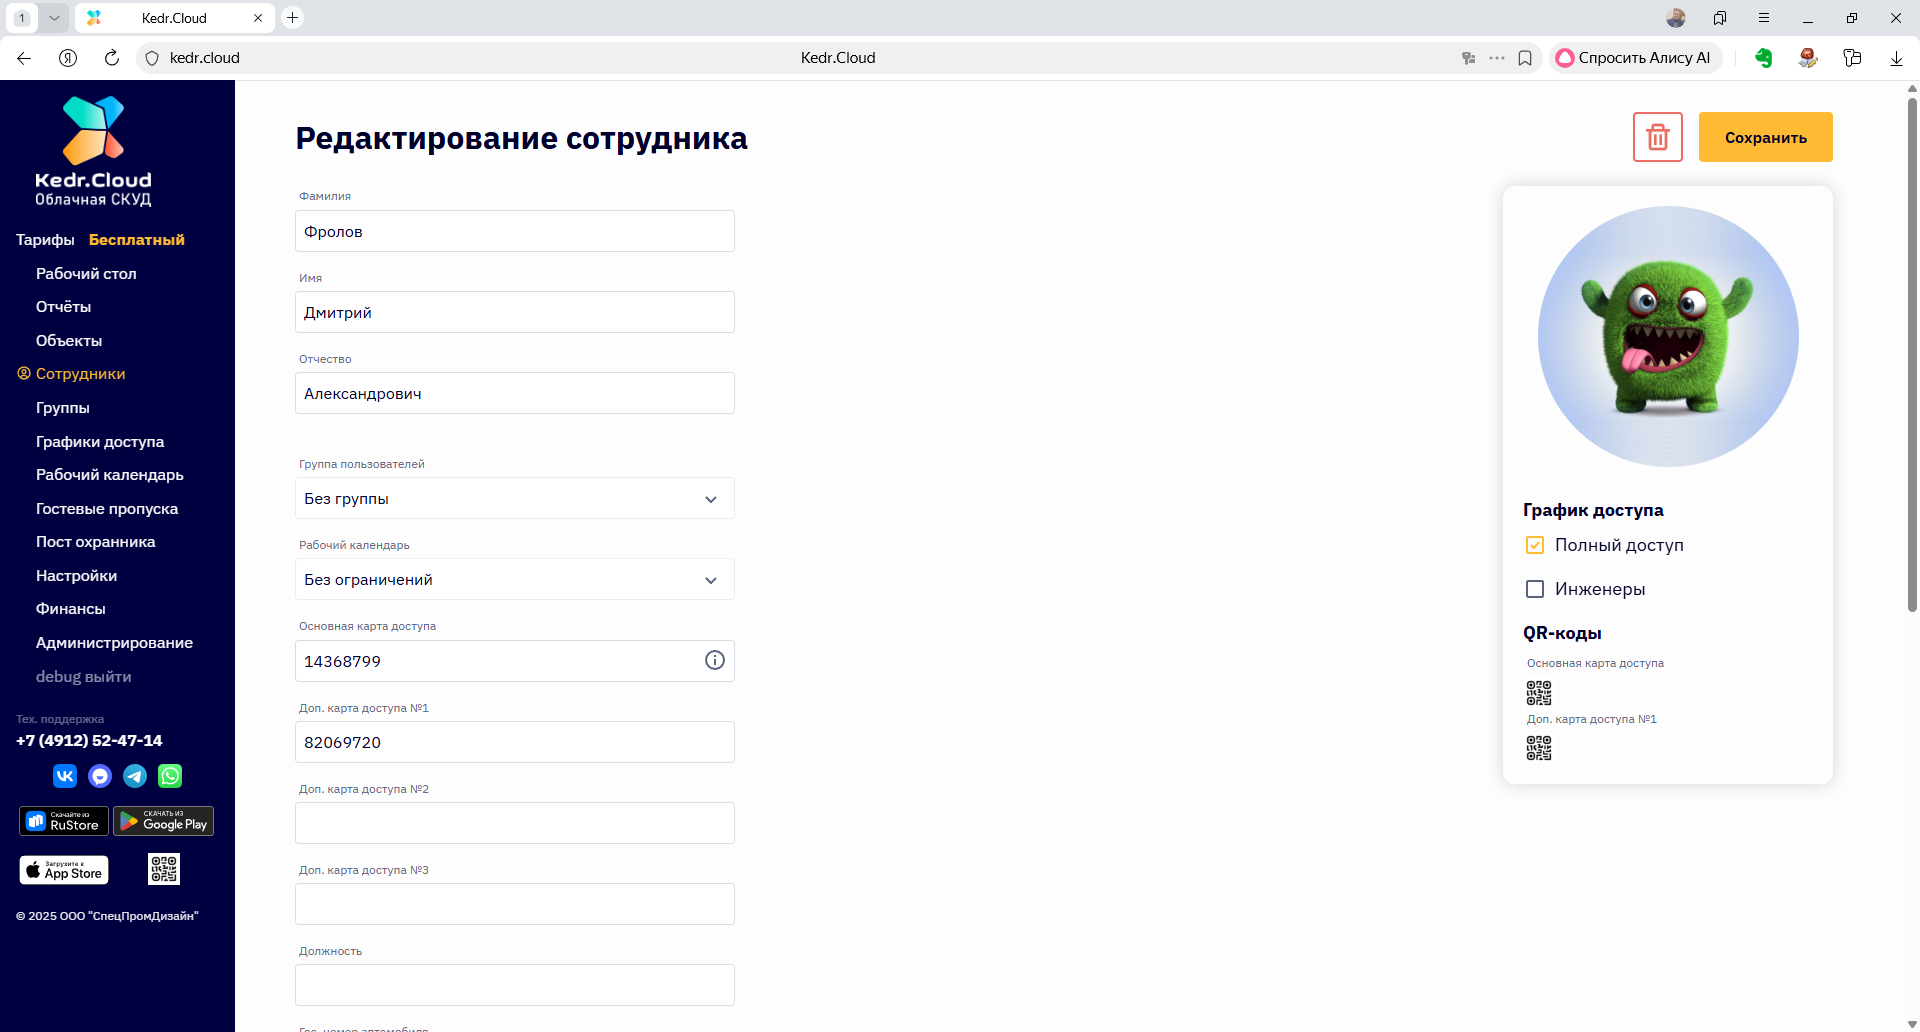
Task: Open the VK social network icon
Action: tap(65, 776)
